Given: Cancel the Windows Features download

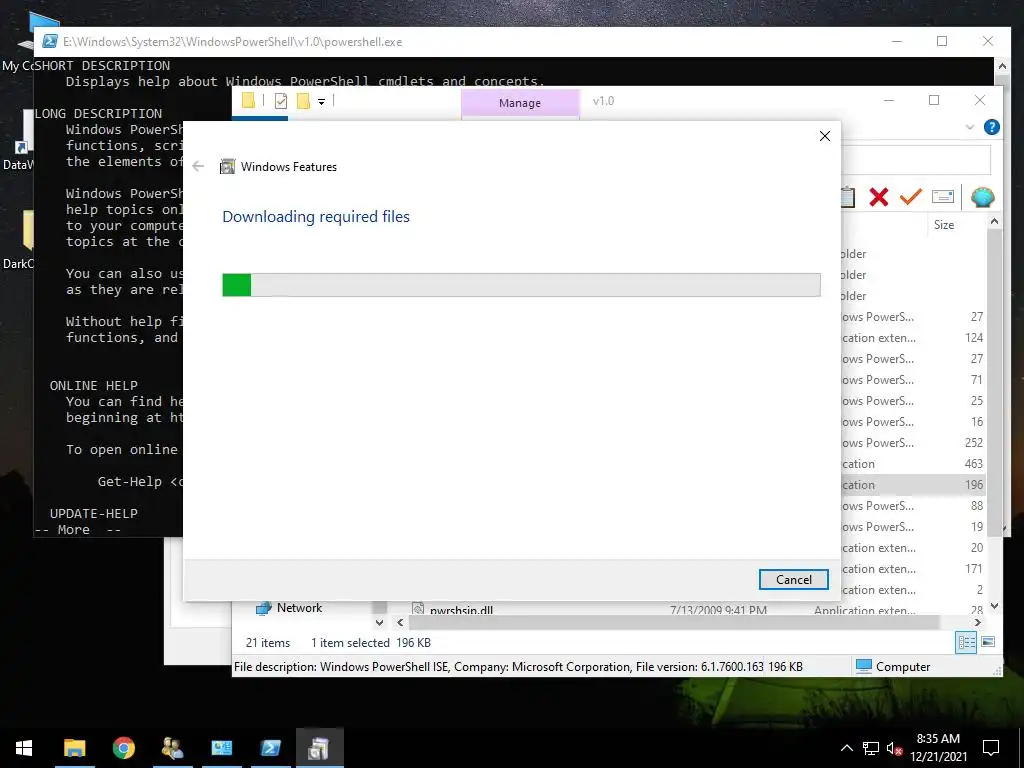Looking at the screenshot, I should pos(793,579).
